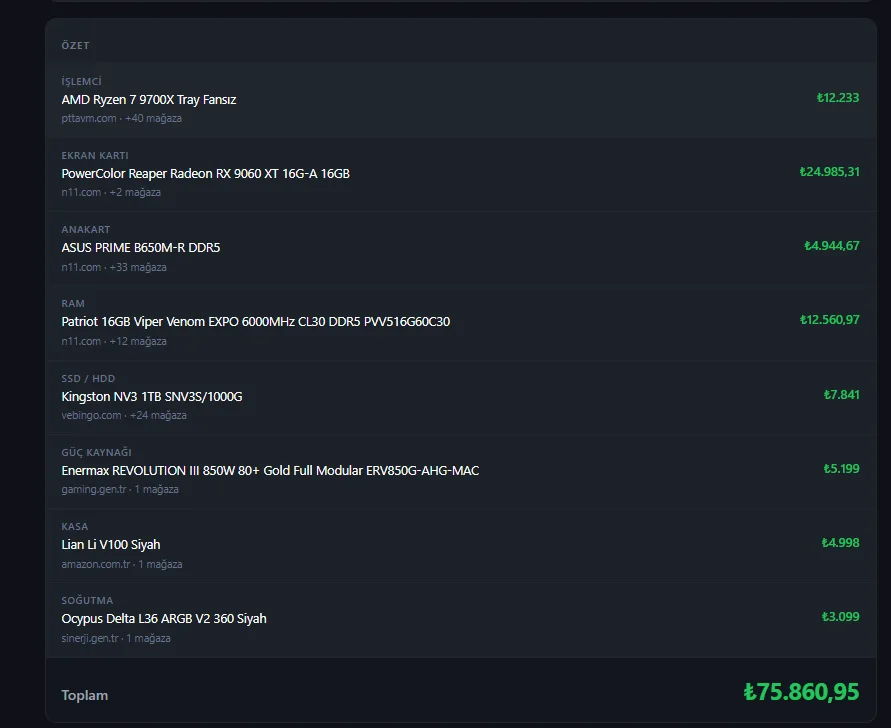Click the +33 mağaza store count text
The height and width of the screenshot is (728, 891).
[138, 267]
